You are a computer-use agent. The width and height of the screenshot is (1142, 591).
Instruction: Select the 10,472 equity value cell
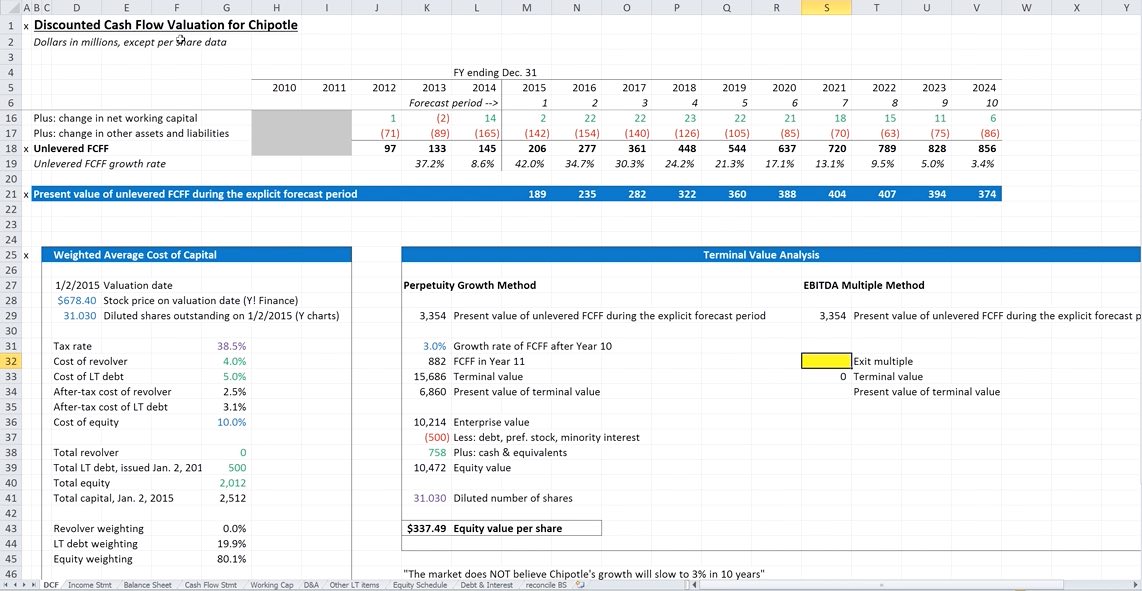pyautogui.click(x=430, y=468)
